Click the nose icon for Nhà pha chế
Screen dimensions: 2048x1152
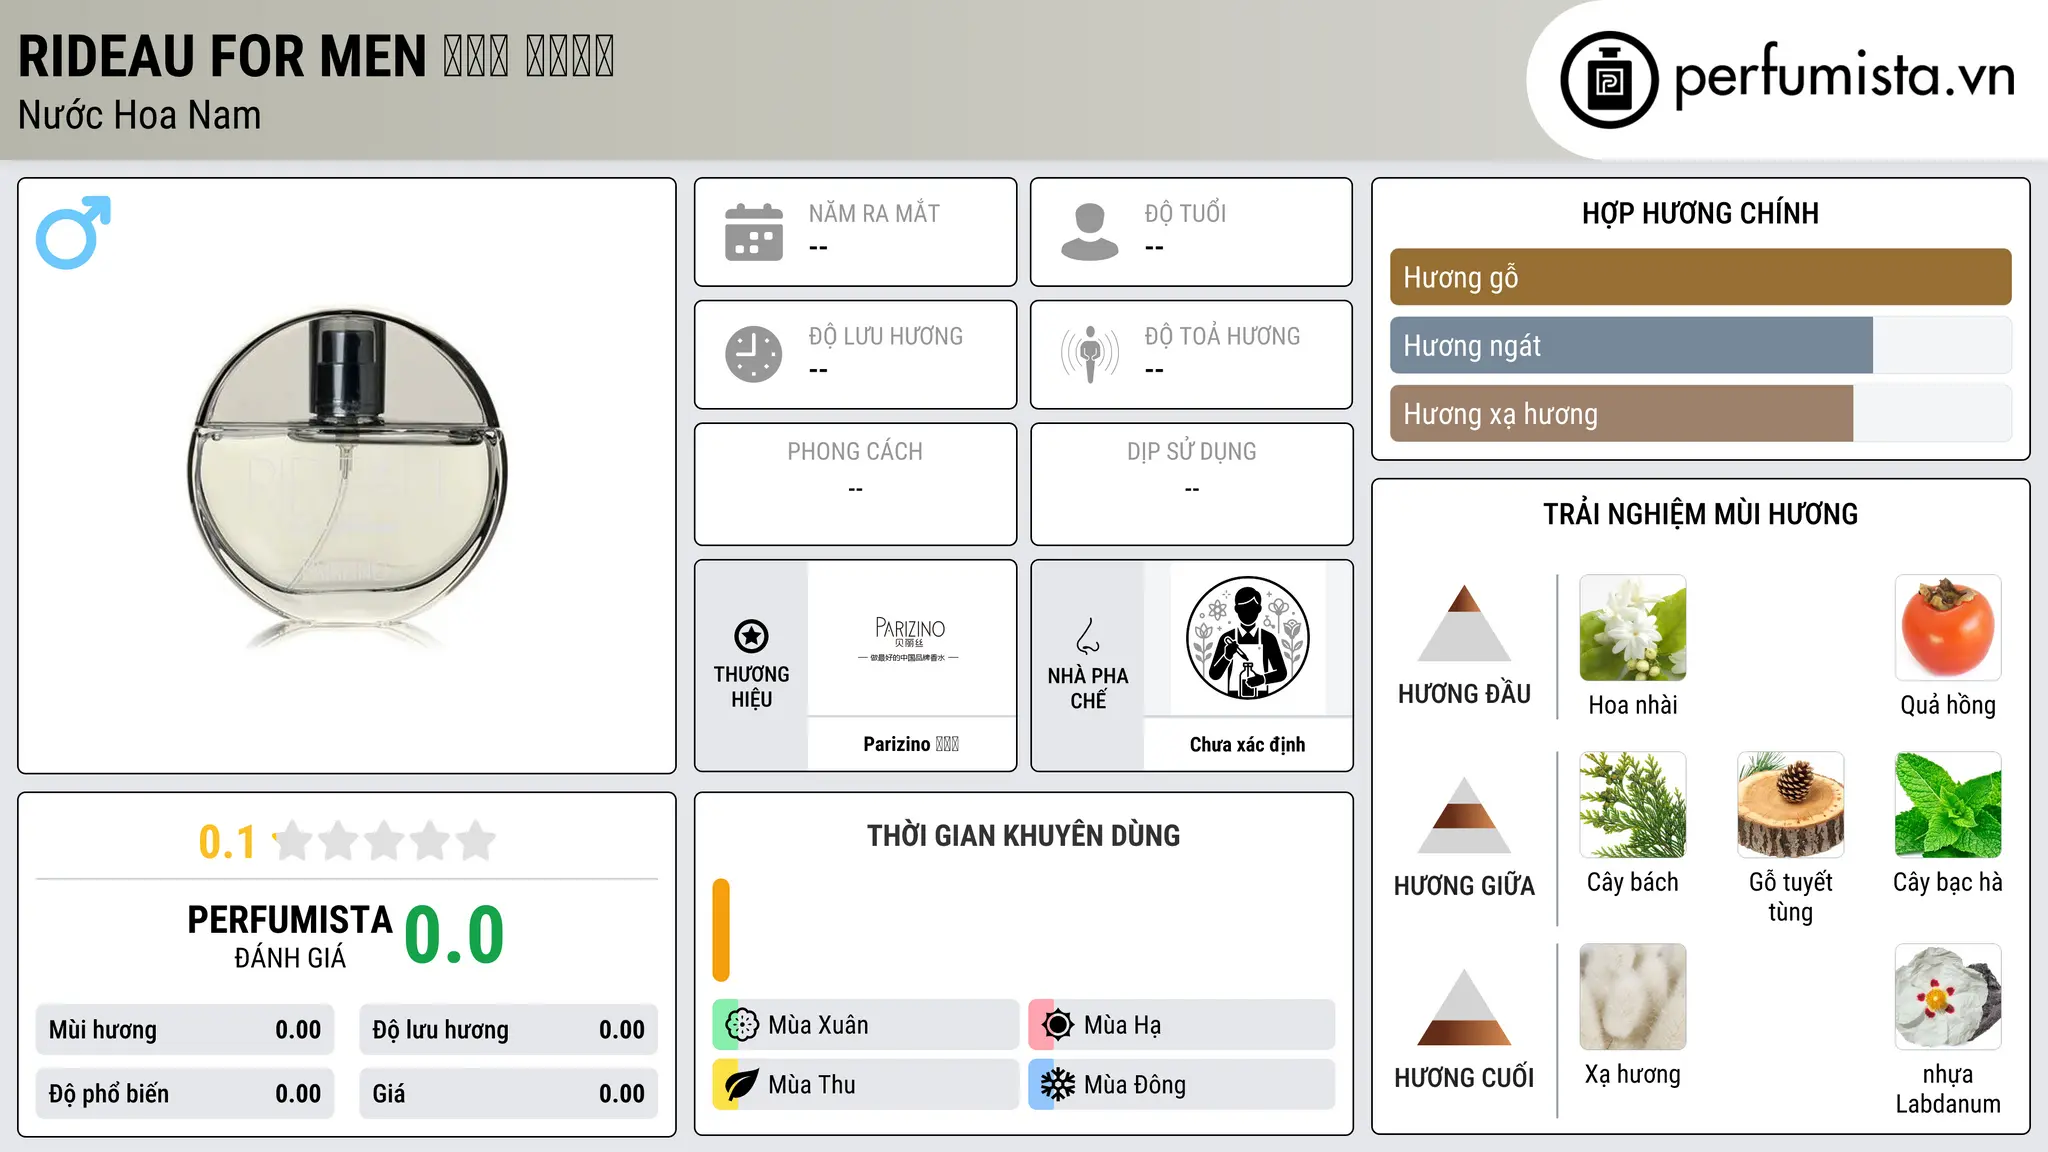(x=1087, y=635)
